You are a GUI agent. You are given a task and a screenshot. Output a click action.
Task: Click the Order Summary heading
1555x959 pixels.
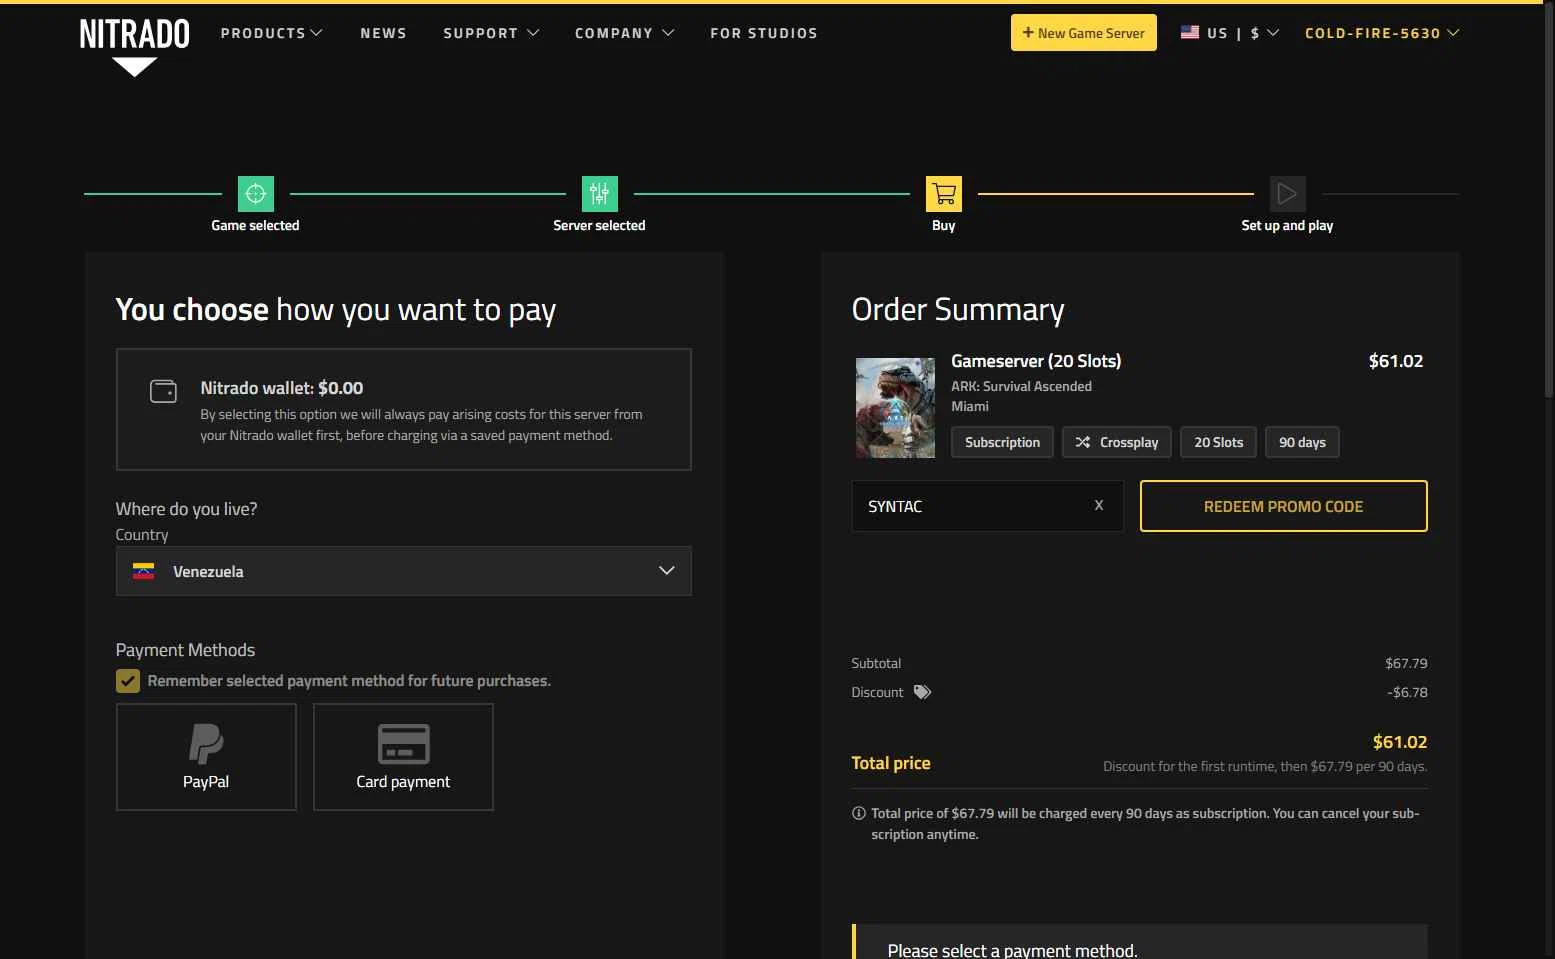pos(958,310)
